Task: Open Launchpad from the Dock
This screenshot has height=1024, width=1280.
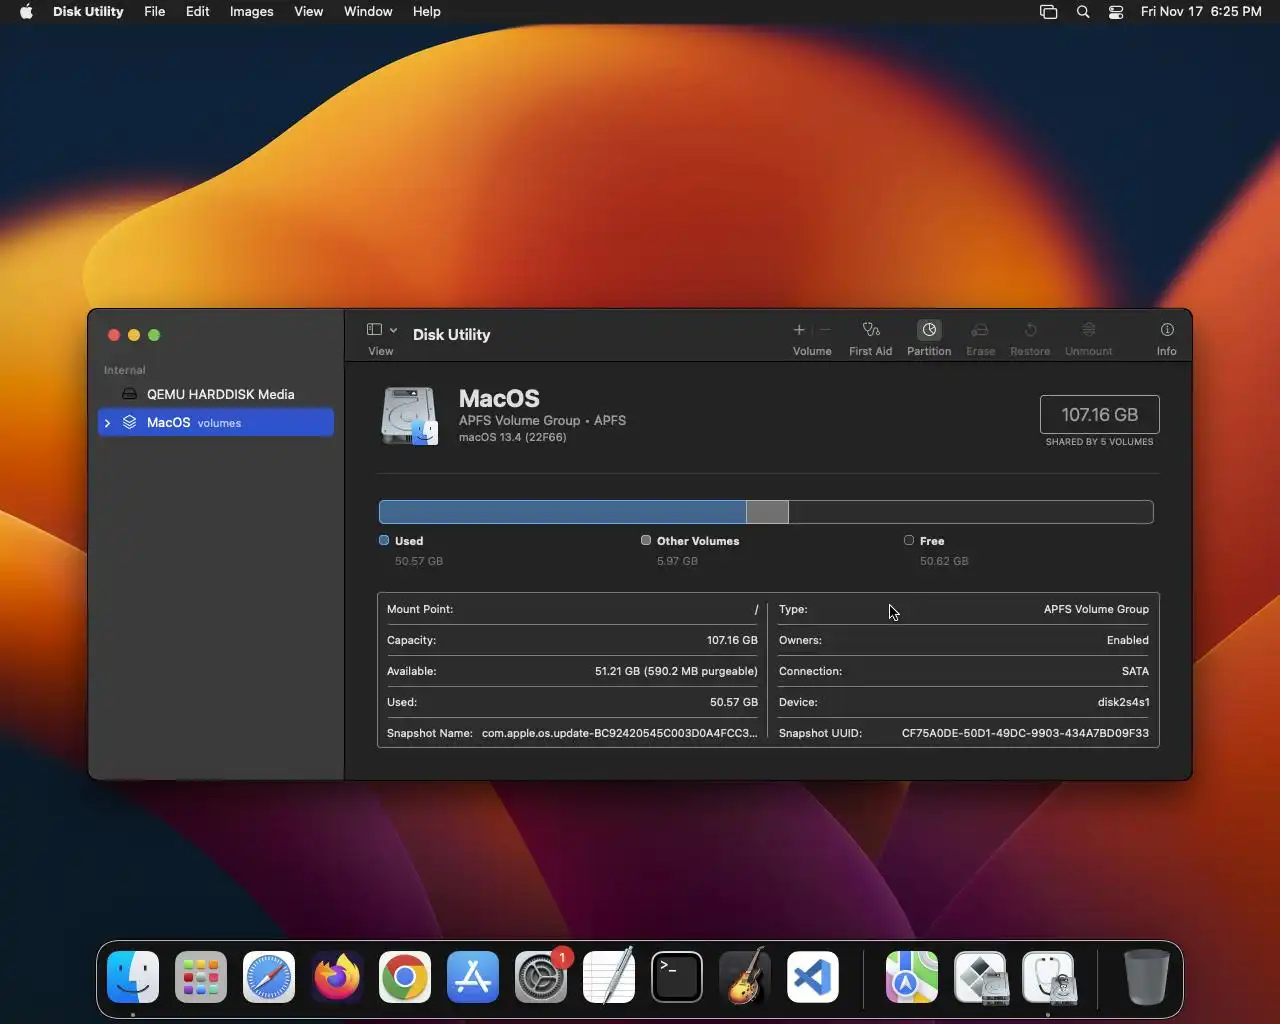Action: [201, 977]
